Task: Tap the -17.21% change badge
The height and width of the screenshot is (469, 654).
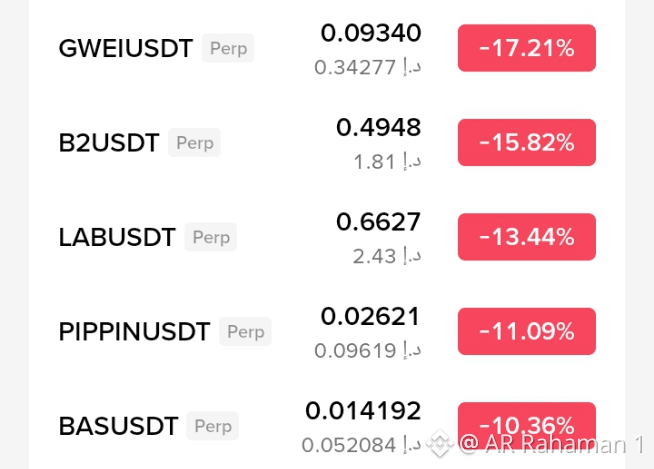Action: 527,48
